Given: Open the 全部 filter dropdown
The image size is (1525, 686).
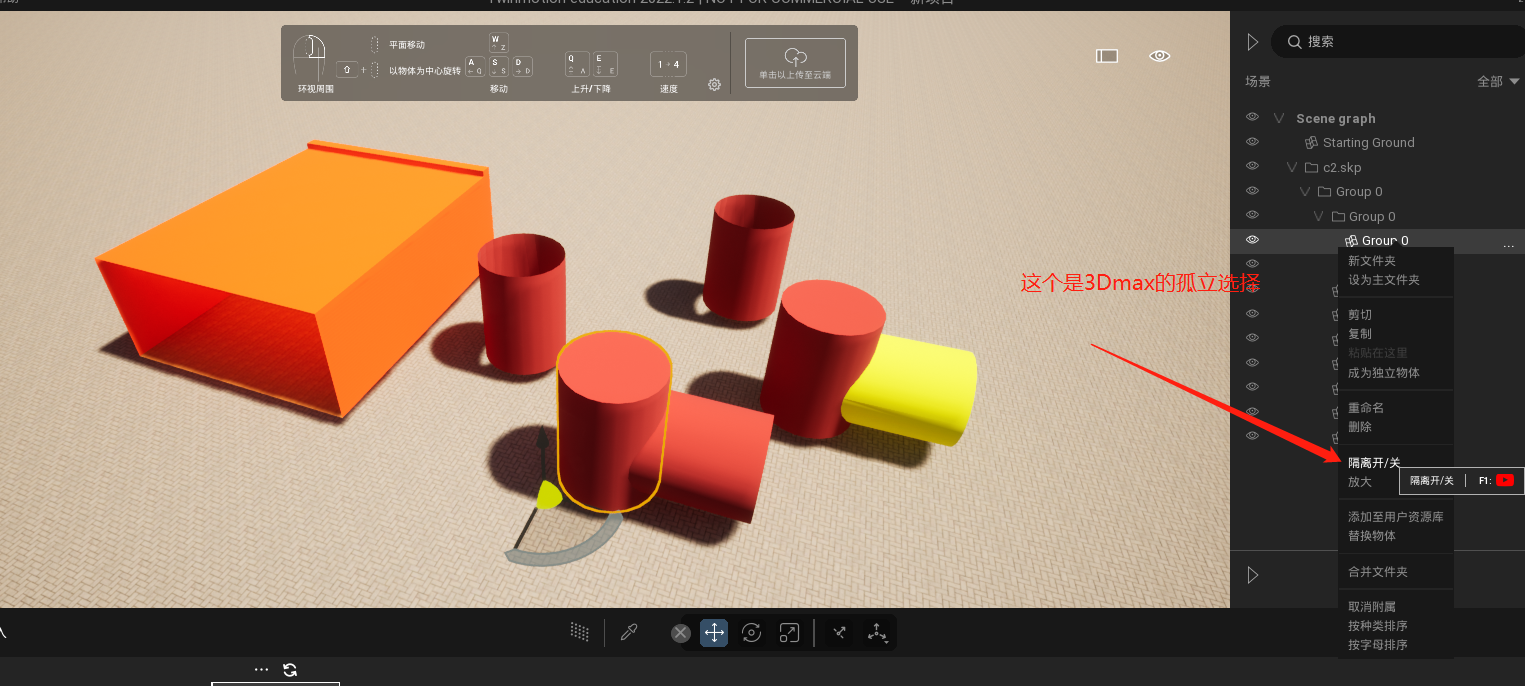Looking at the screenshot, I should [x=1497, y=81].
